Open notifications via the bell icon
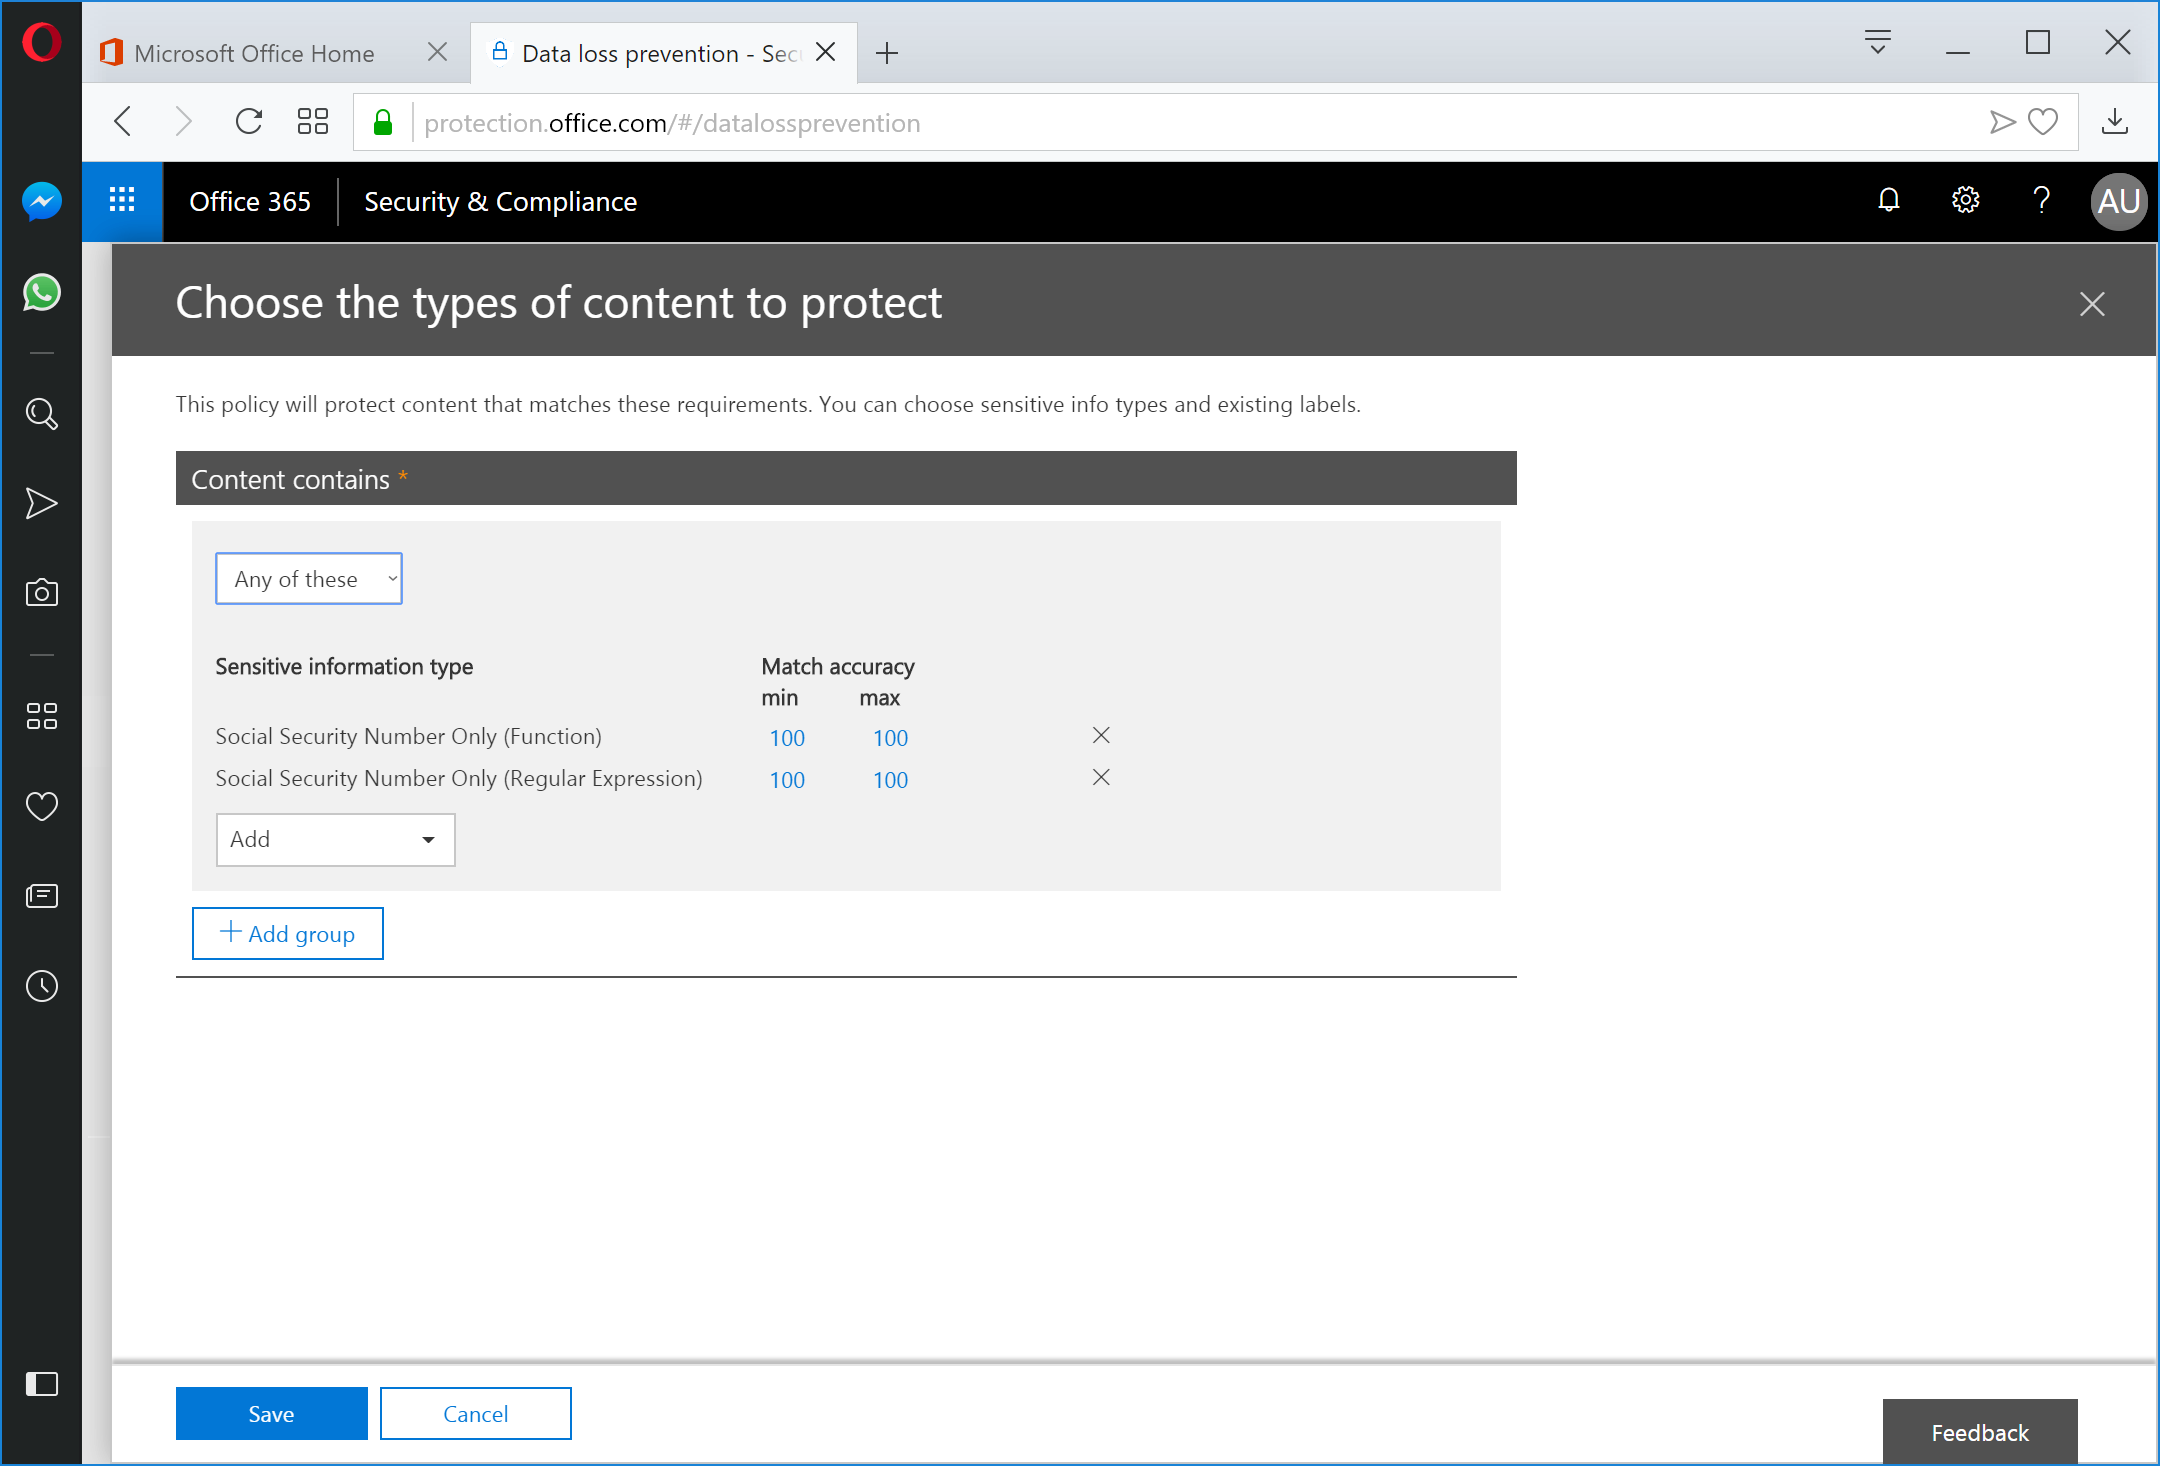This screenshot has width=2160, height=1466. [1888, 200]
